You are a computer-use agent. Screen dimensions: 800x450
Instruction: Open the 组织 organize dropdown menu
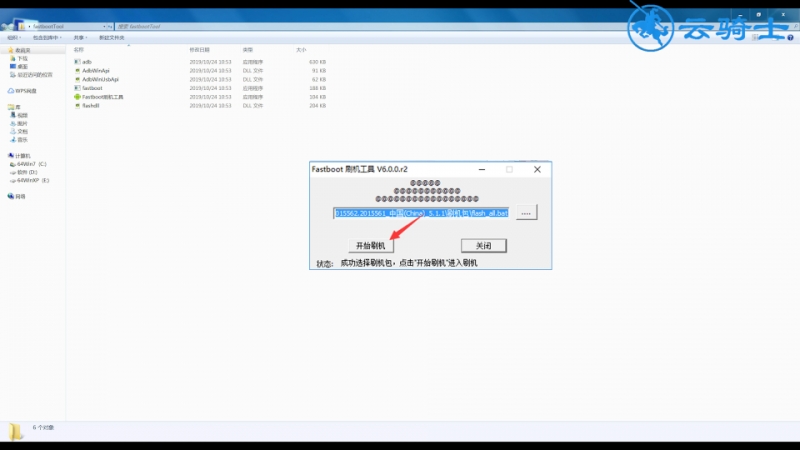(14, 38)
